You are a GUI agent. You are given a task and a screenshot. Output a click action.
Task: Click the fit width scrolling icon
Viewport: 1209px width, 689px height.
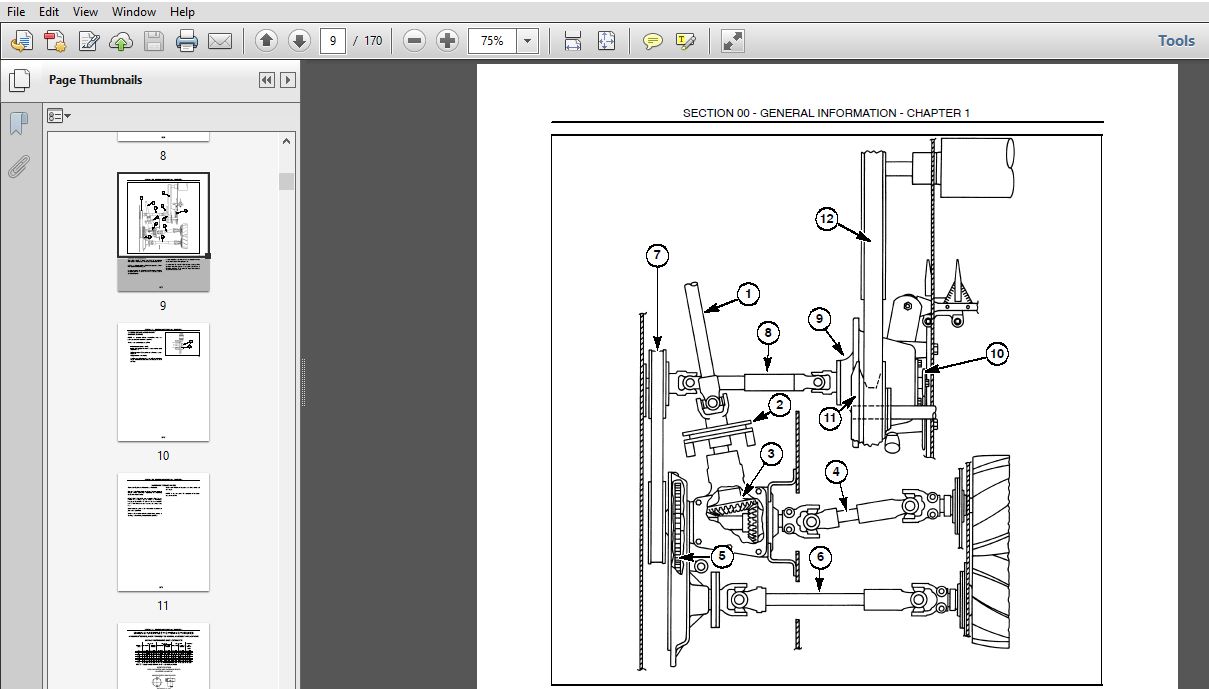[573, 41]
